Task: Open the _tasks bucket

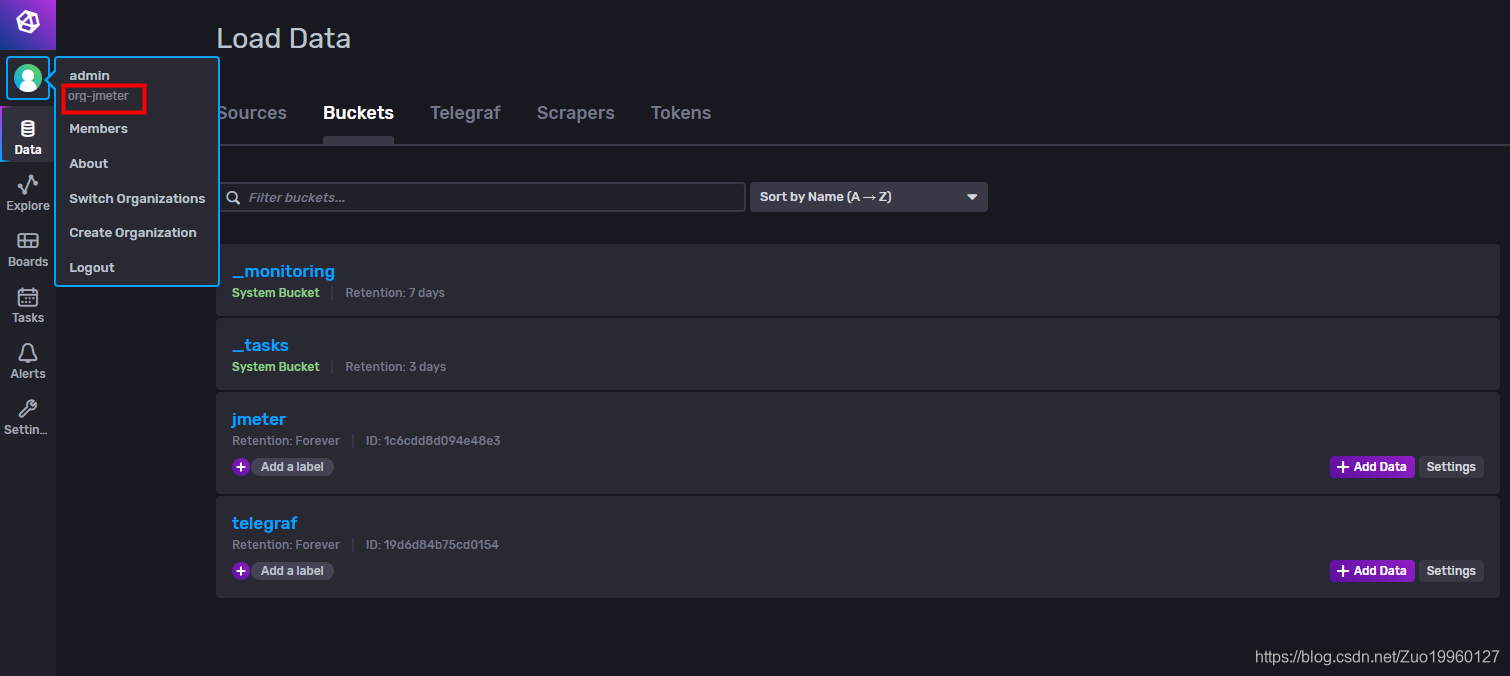Action: [260, 345]
